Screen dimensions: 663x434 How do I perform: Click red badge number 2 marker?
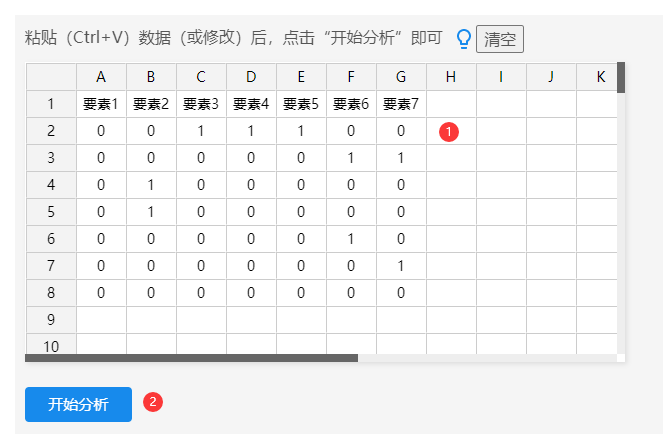pos(153,402)
